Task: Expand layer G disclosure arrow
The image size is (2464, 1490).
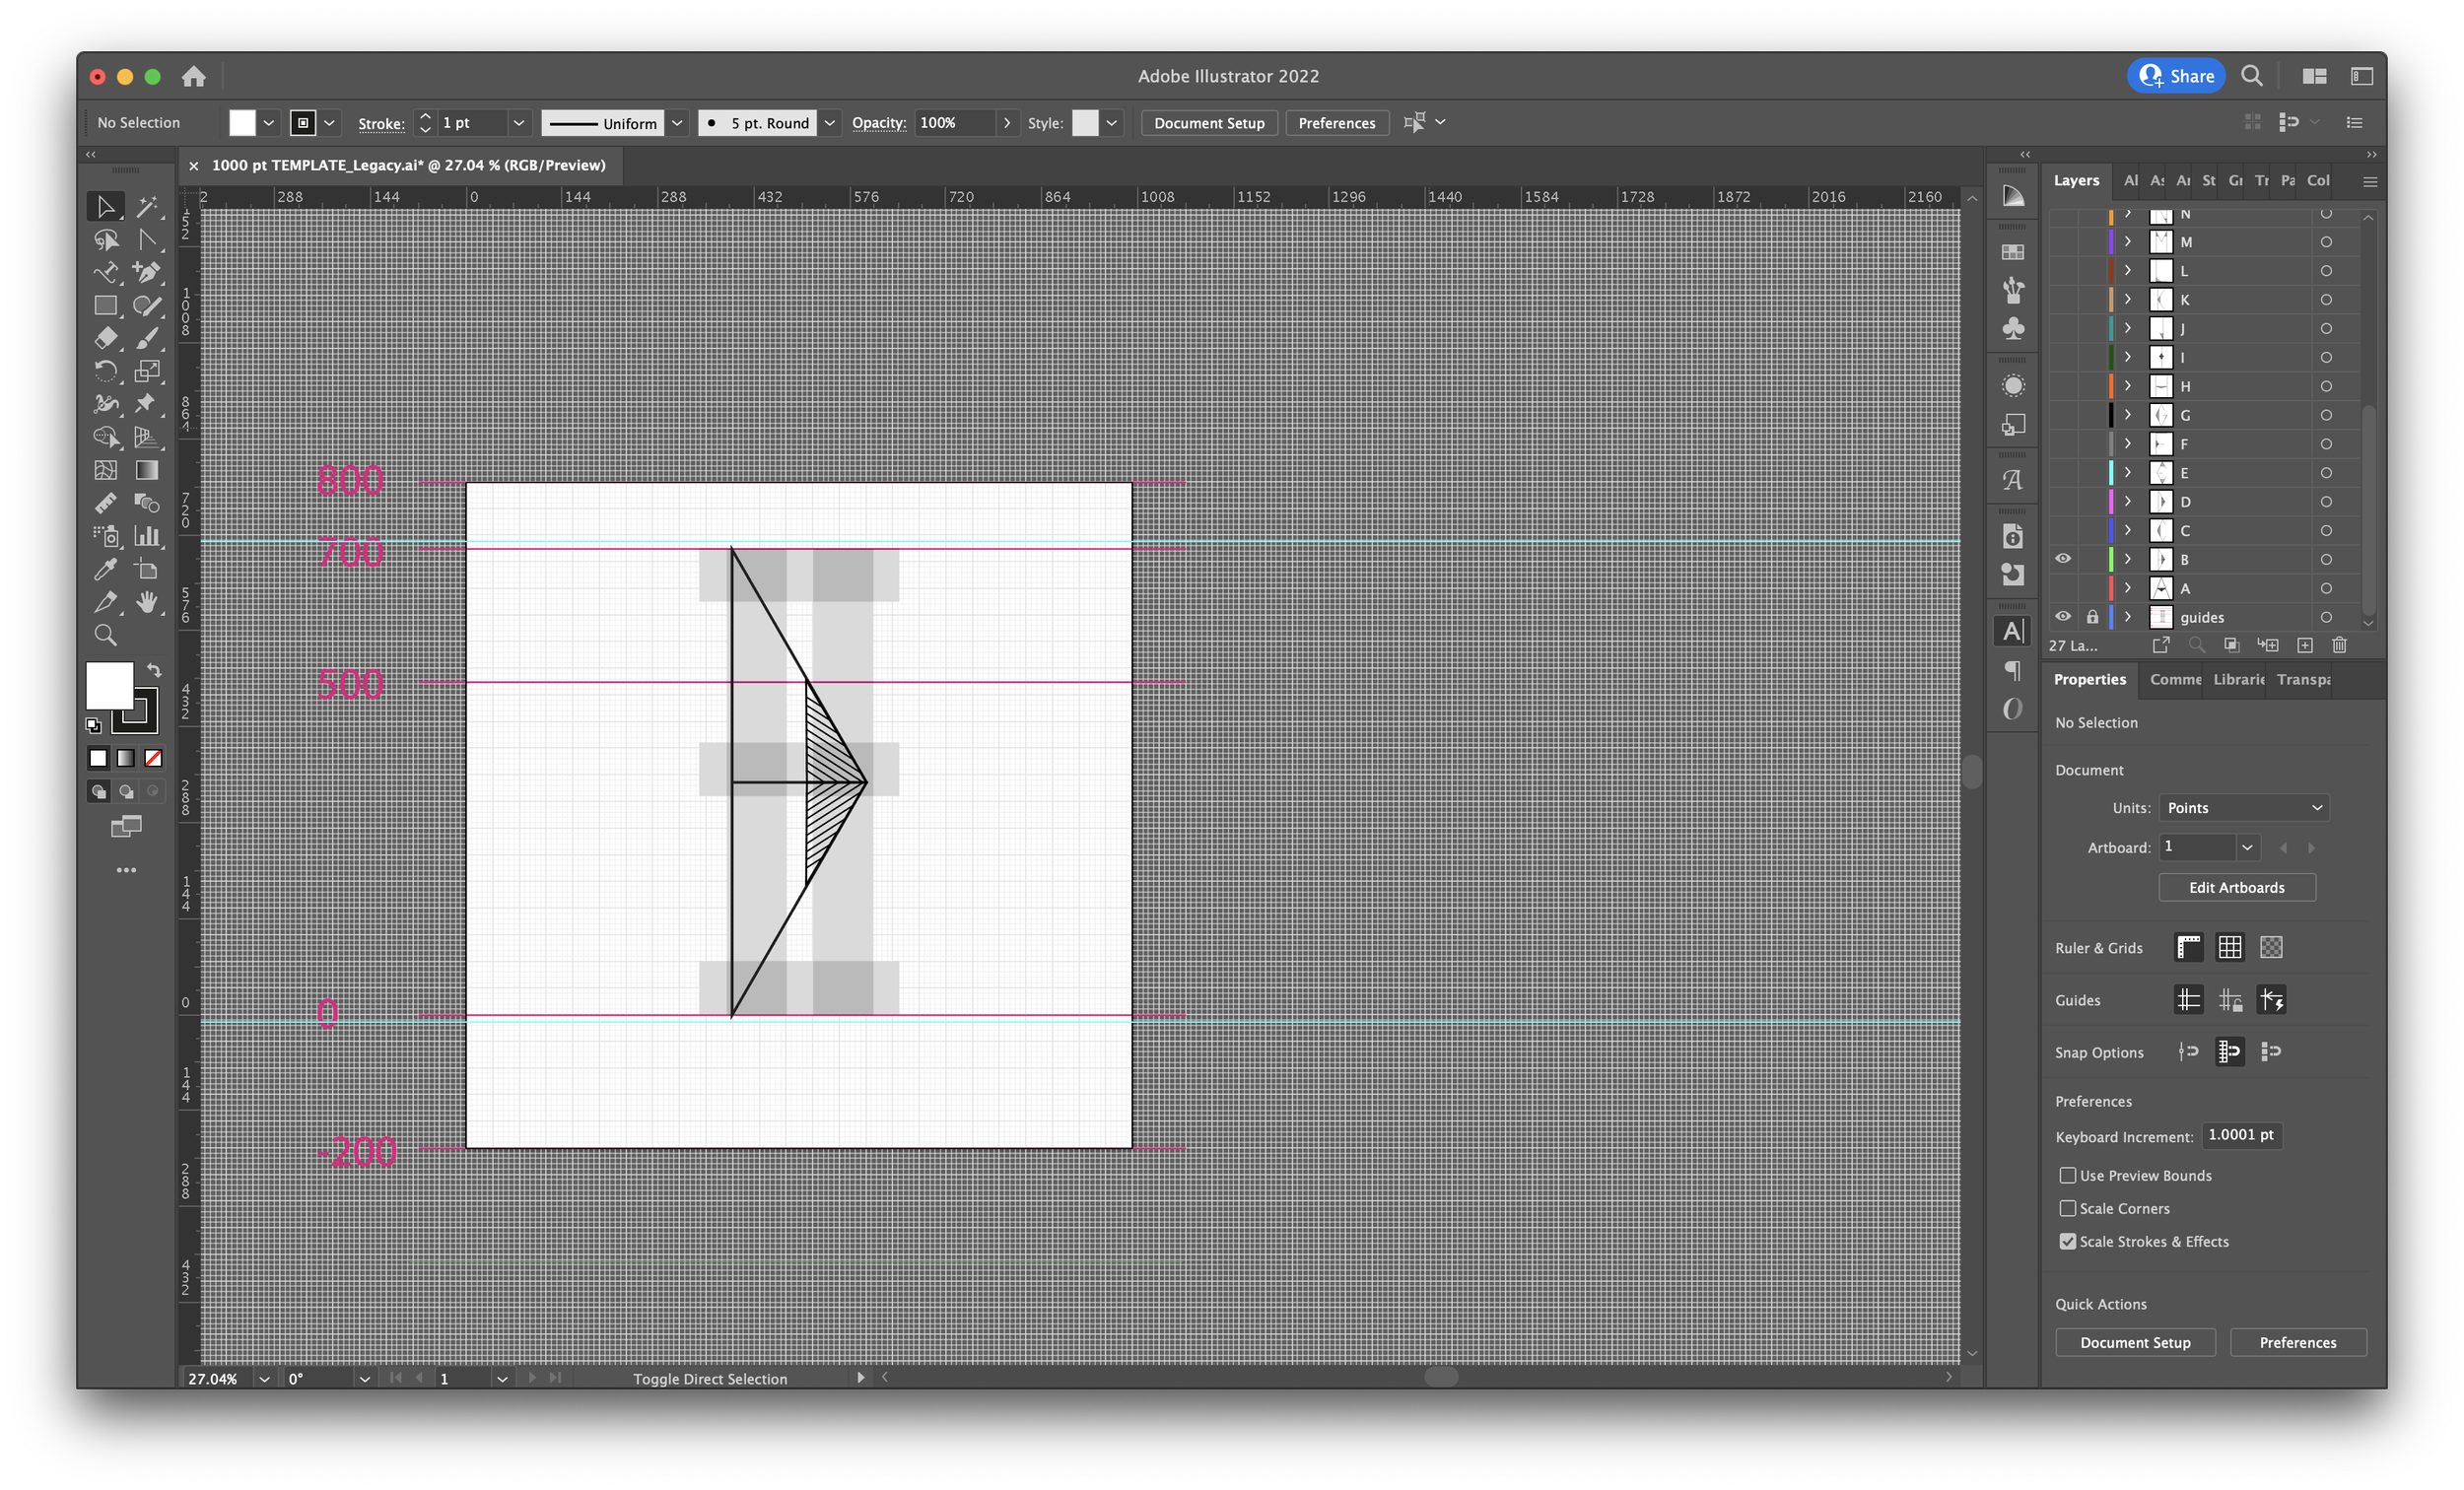Action: point(2128,415)
